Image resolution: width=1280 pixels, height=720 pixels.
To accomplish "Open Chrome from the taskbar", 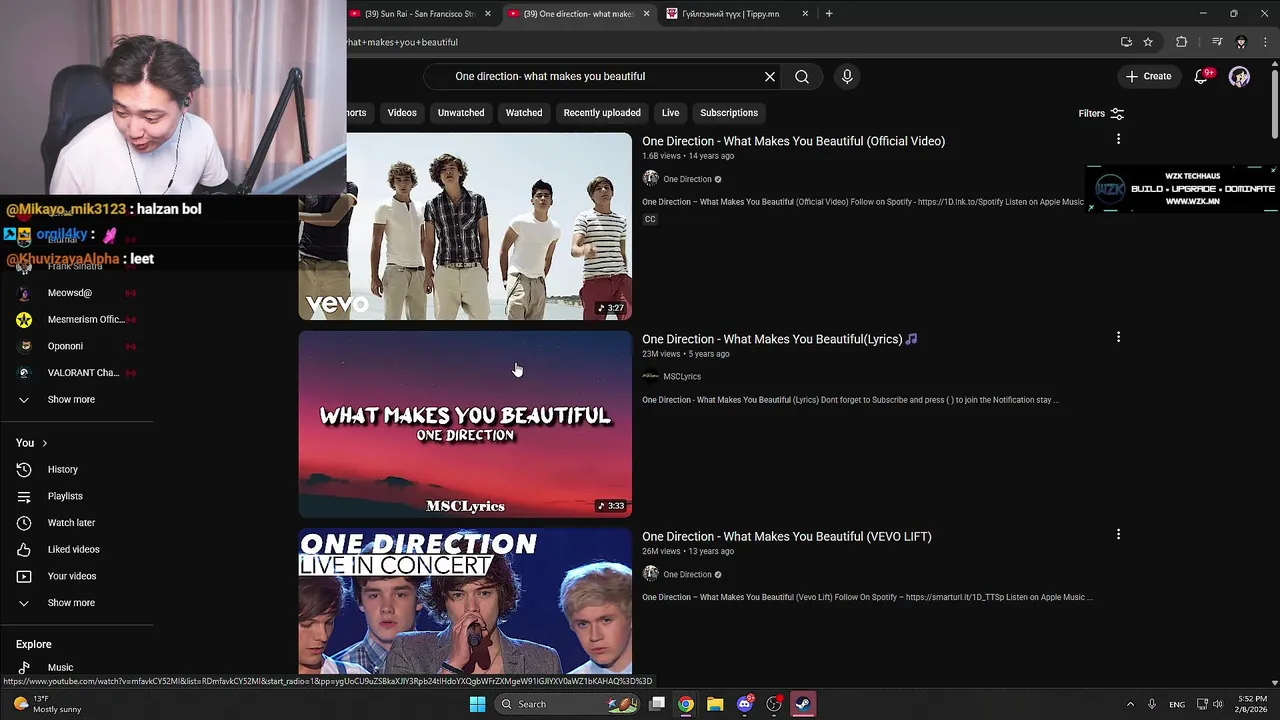I will pos(686,704).
